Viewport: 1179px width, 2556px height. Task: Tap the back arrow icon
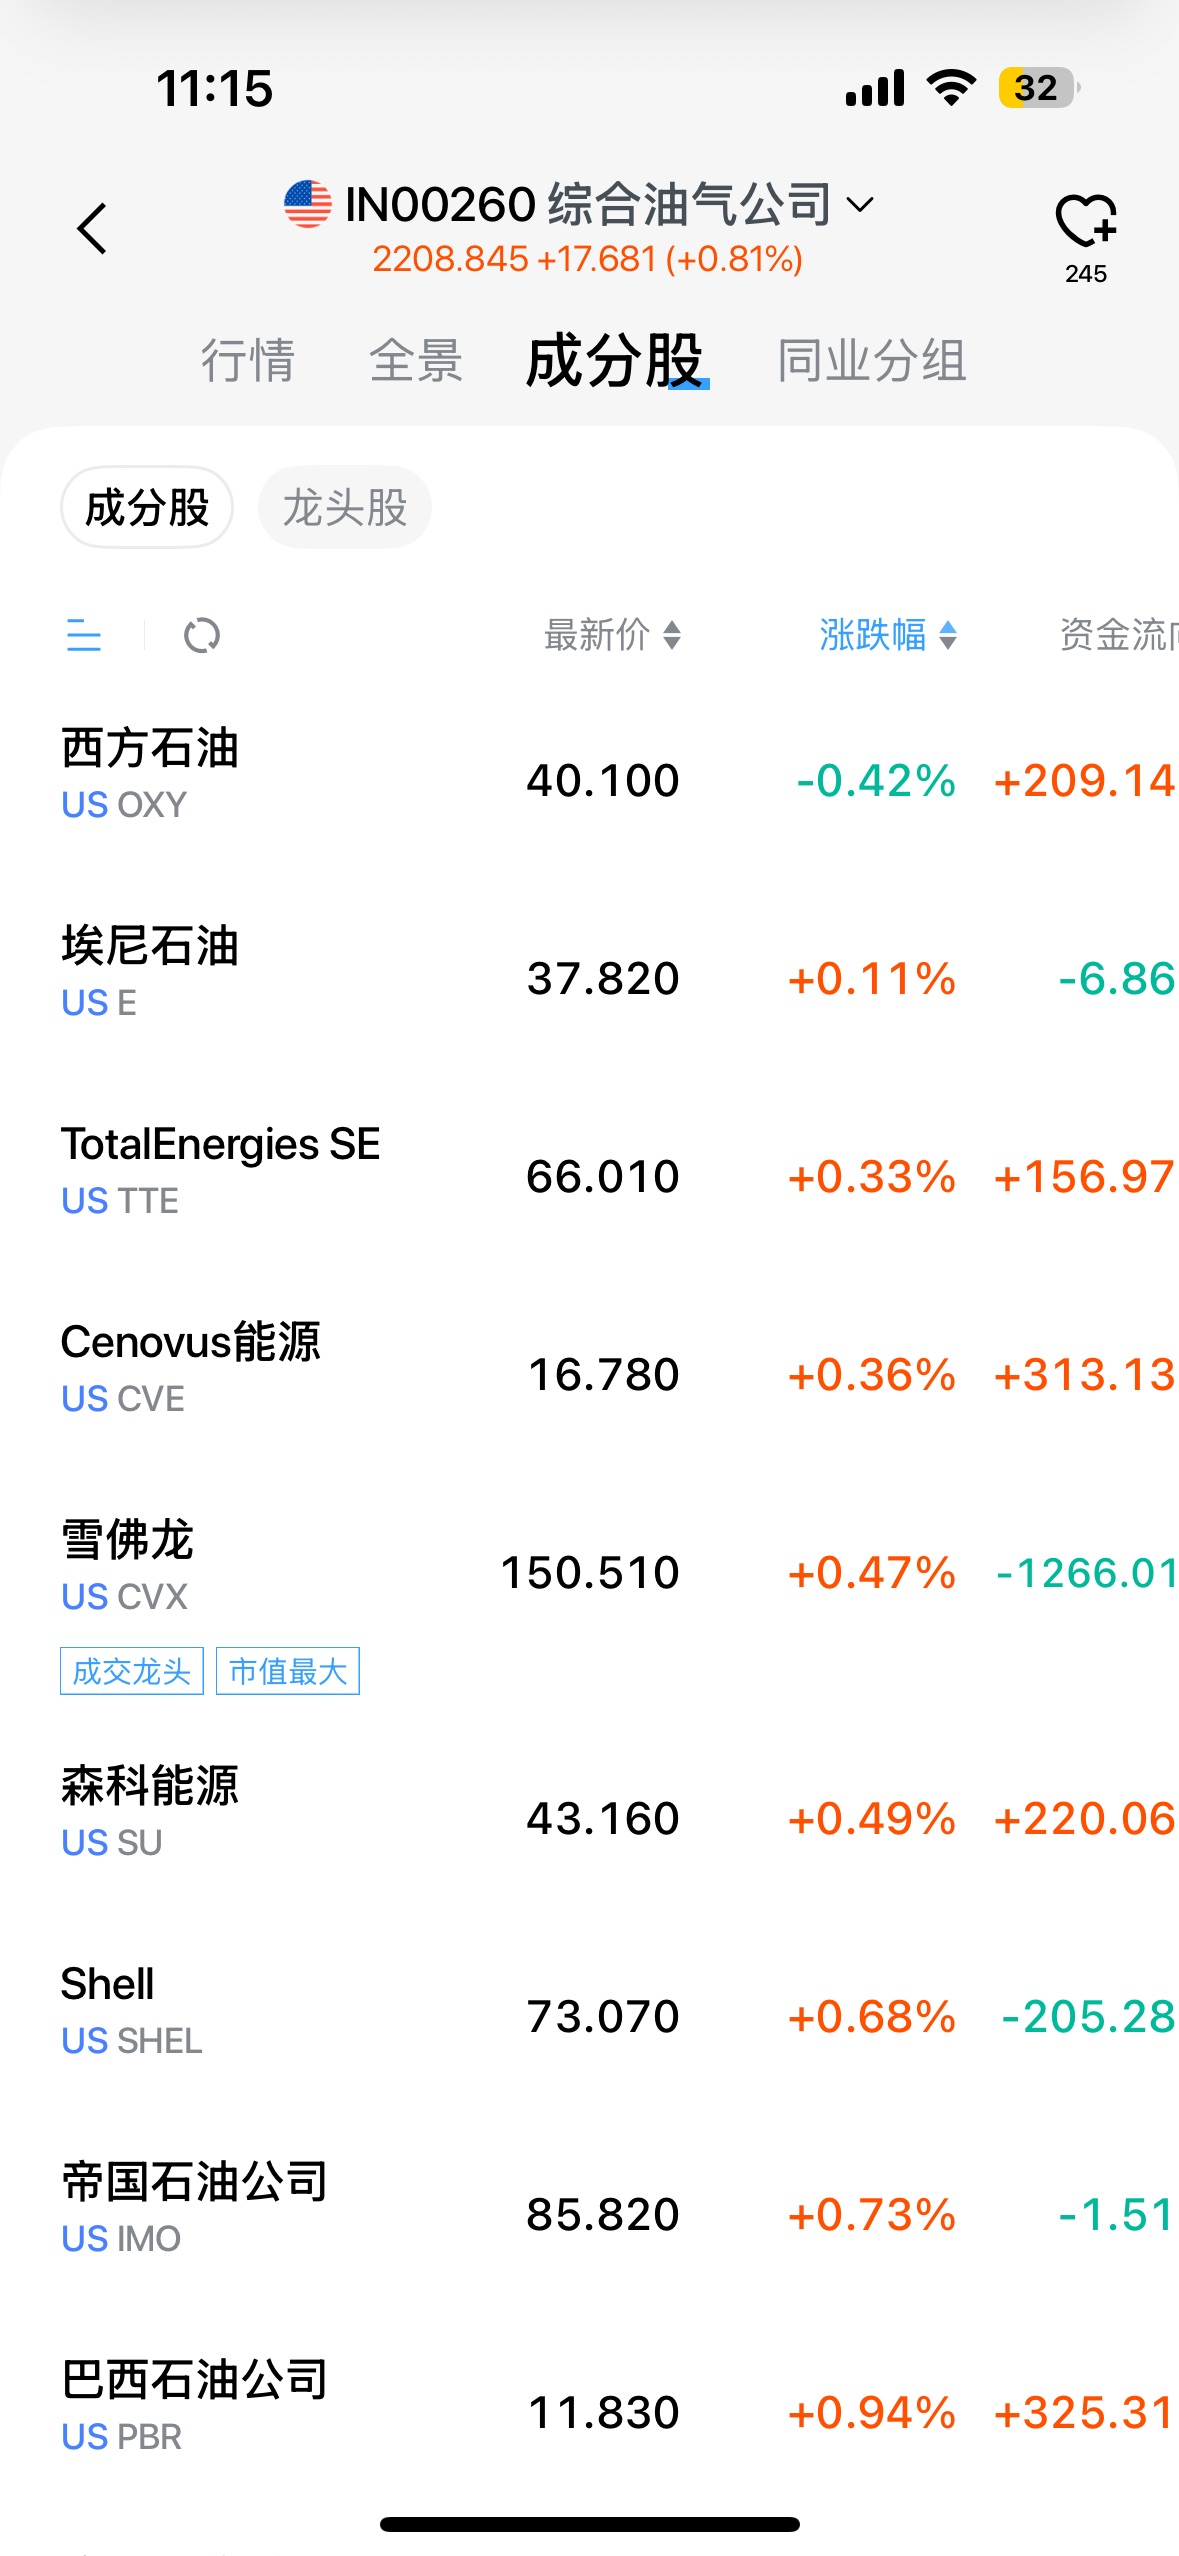(x=92, y=229)
